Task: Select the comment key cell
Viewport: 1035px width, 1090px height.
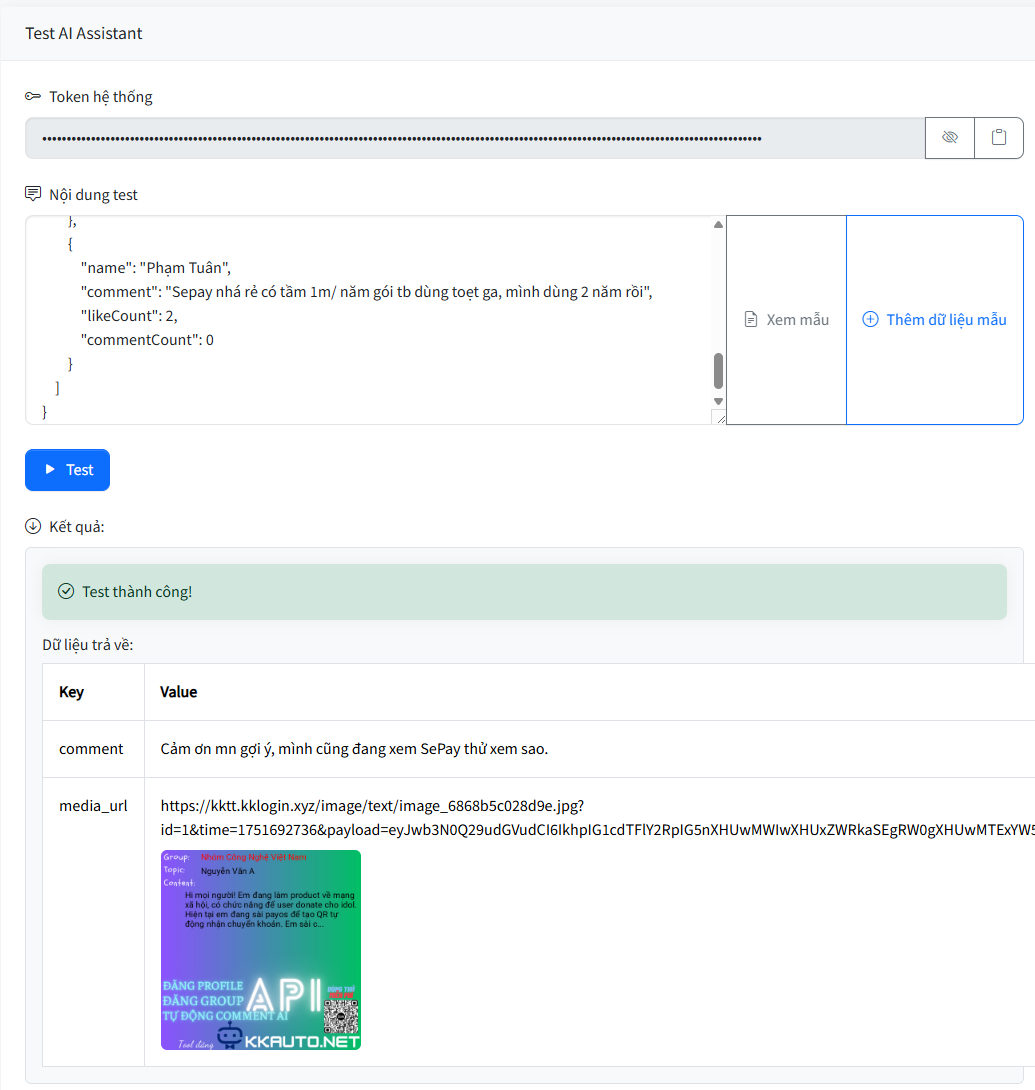Action: [93, 749]
